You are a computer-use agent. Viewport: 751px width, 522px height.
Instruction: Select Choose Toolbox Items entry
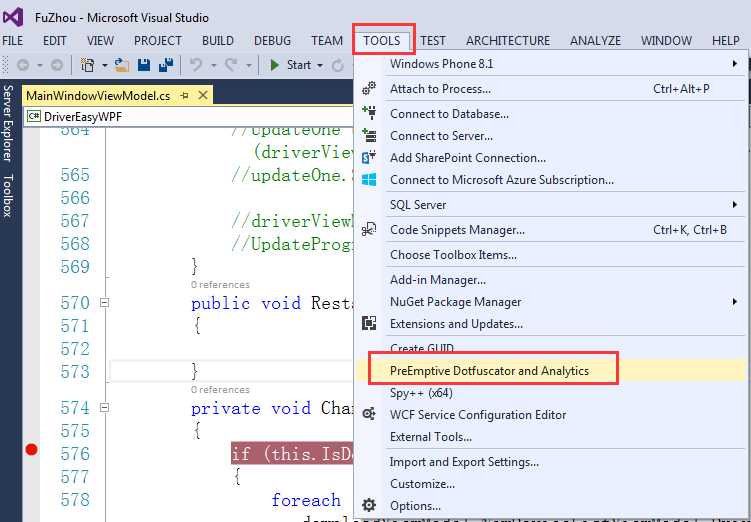click(551, 255)
